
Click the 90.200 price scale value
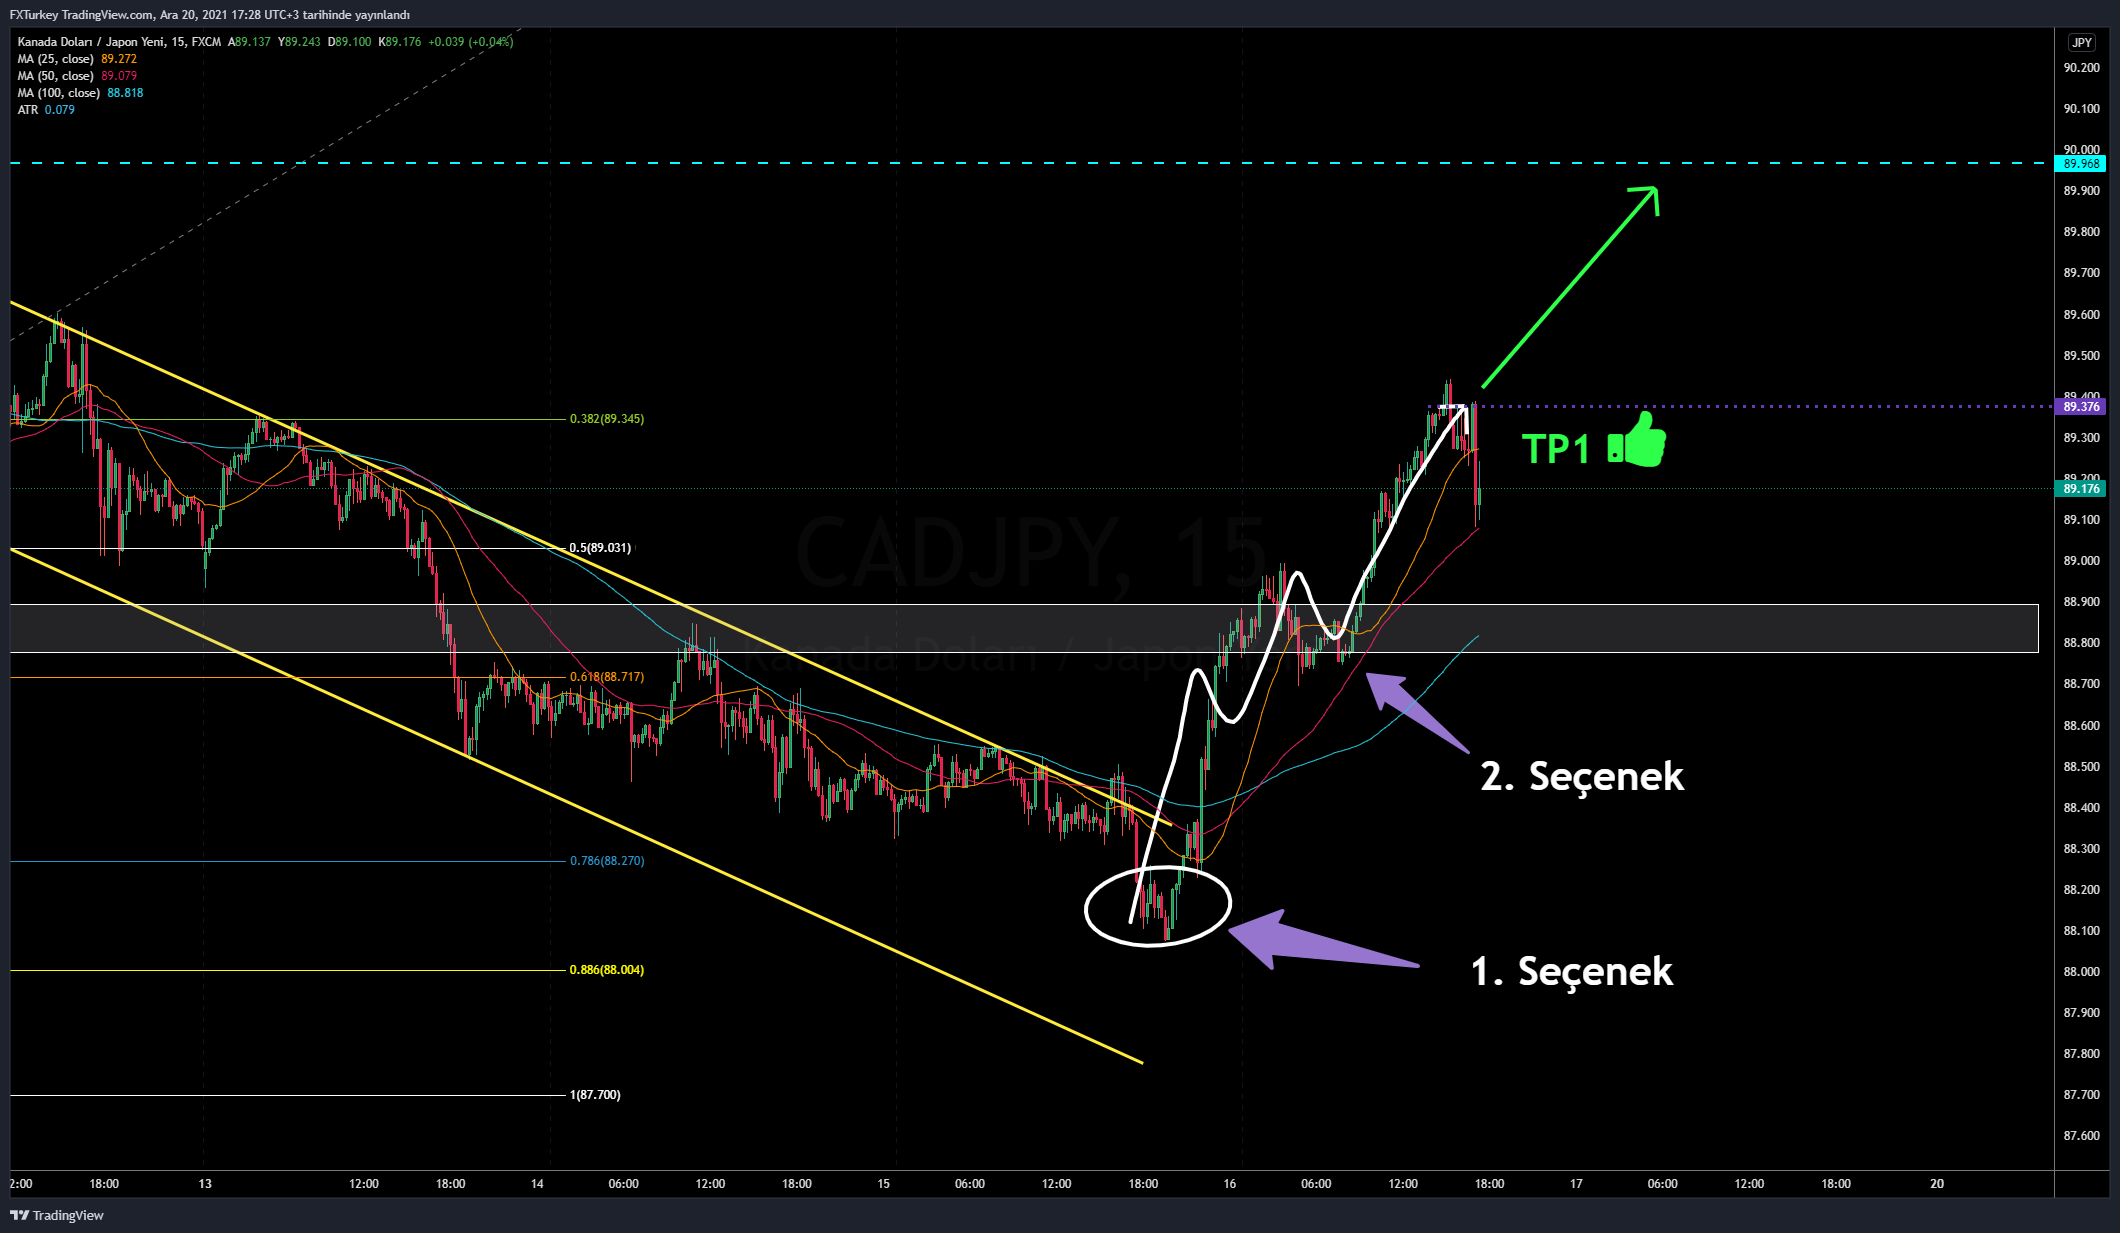click(2081, 68)
